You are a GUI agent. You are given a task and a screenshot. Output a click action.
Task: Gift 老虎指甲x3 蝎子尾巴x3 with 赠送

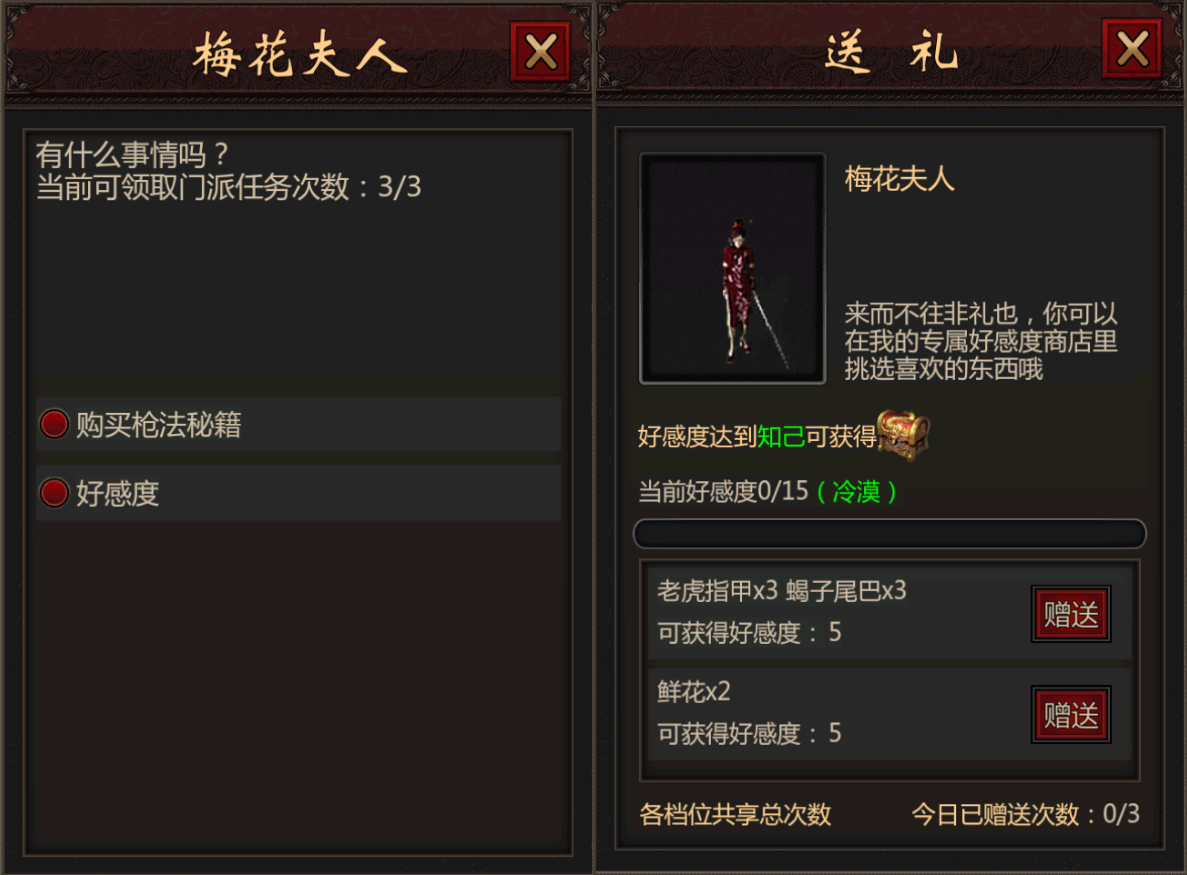(1070, 614)
